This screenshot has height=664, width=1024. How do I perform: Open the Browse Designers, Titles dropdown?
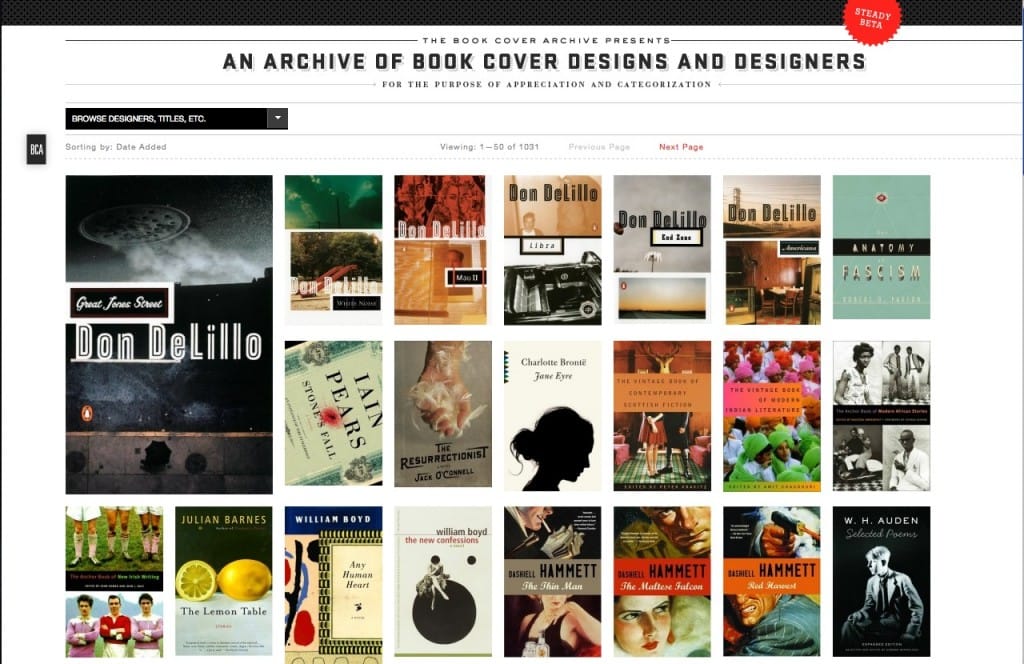click(176, 119)
